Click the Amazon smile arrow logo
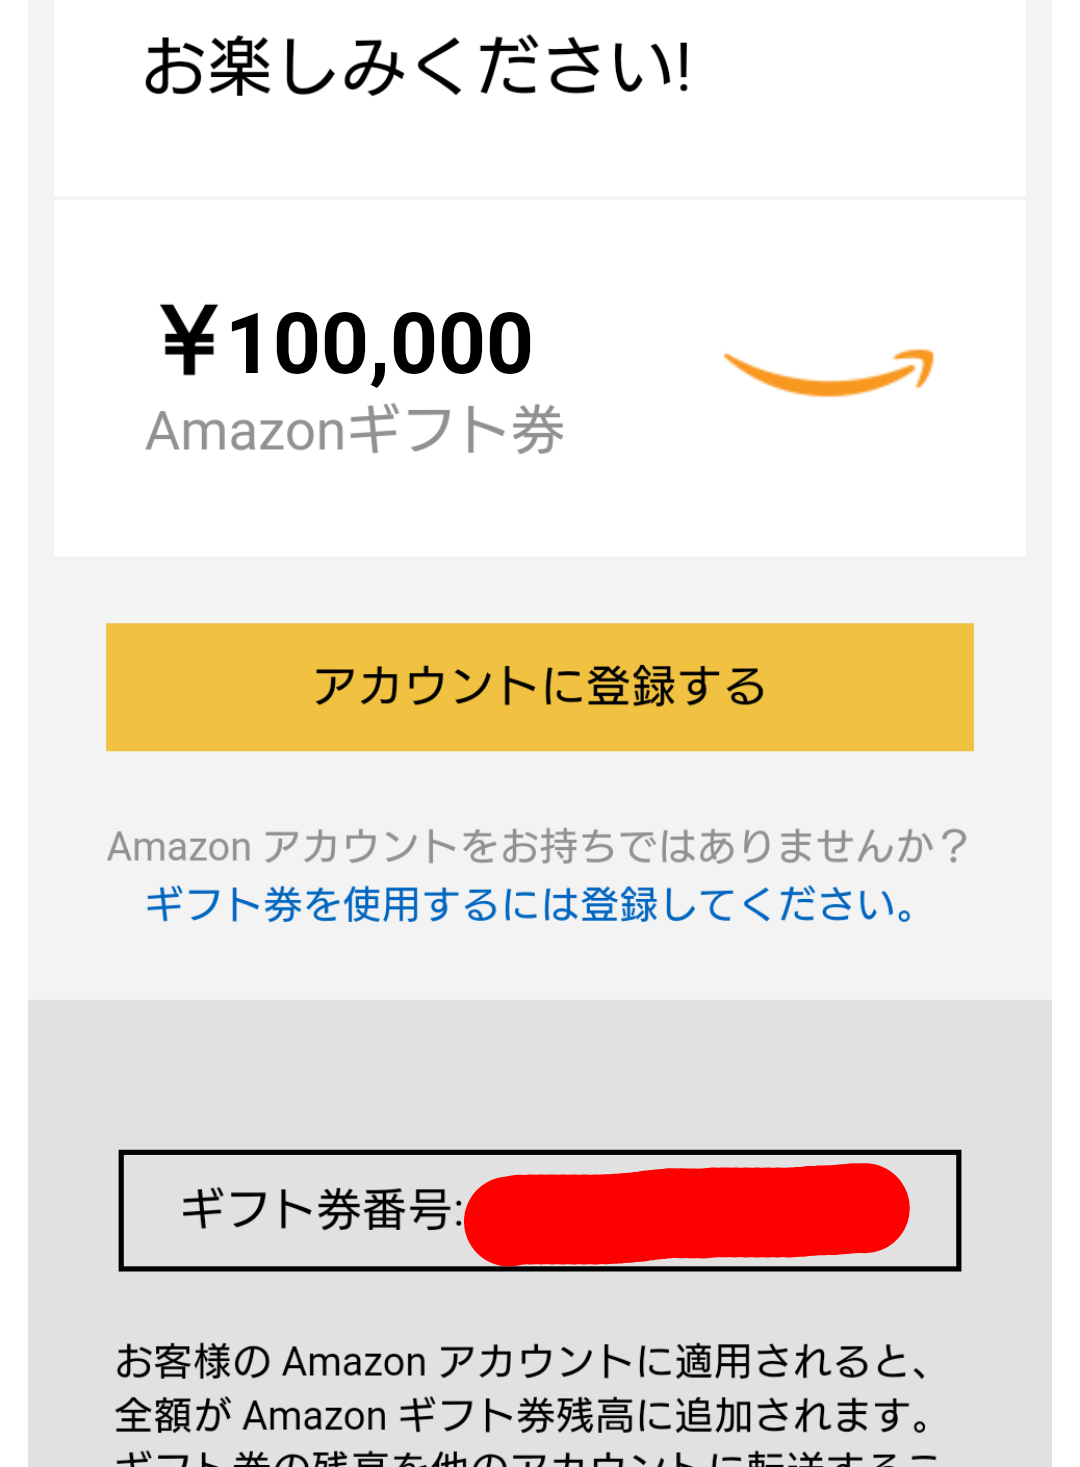This screenshot has height=1467, width=1080. tap(828, 372)
